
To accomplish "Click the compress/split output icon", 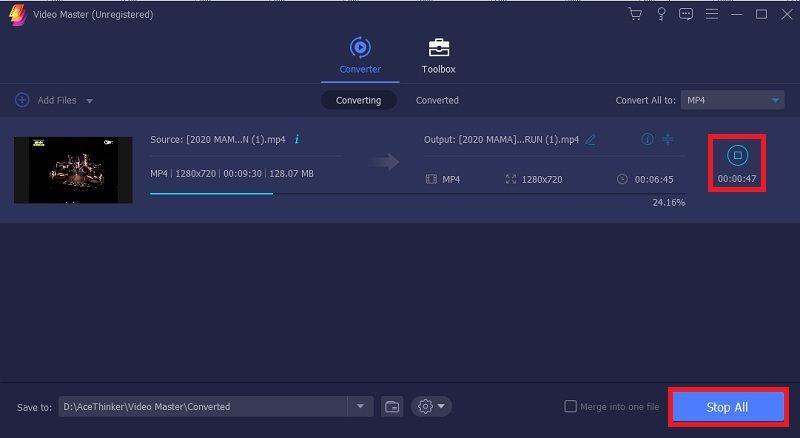I will click(x=667, y=139).
